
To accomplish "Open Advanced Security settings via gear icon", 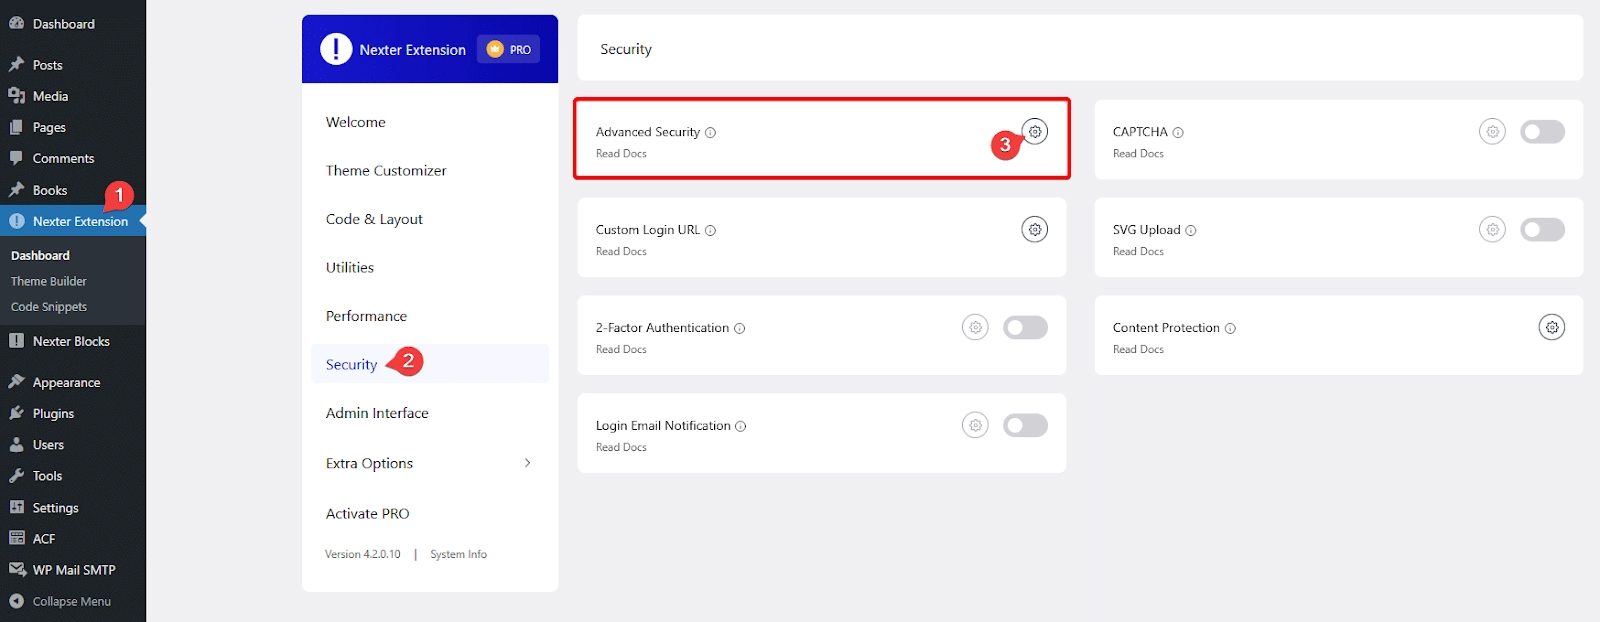I will click(x=1034, y=131).
